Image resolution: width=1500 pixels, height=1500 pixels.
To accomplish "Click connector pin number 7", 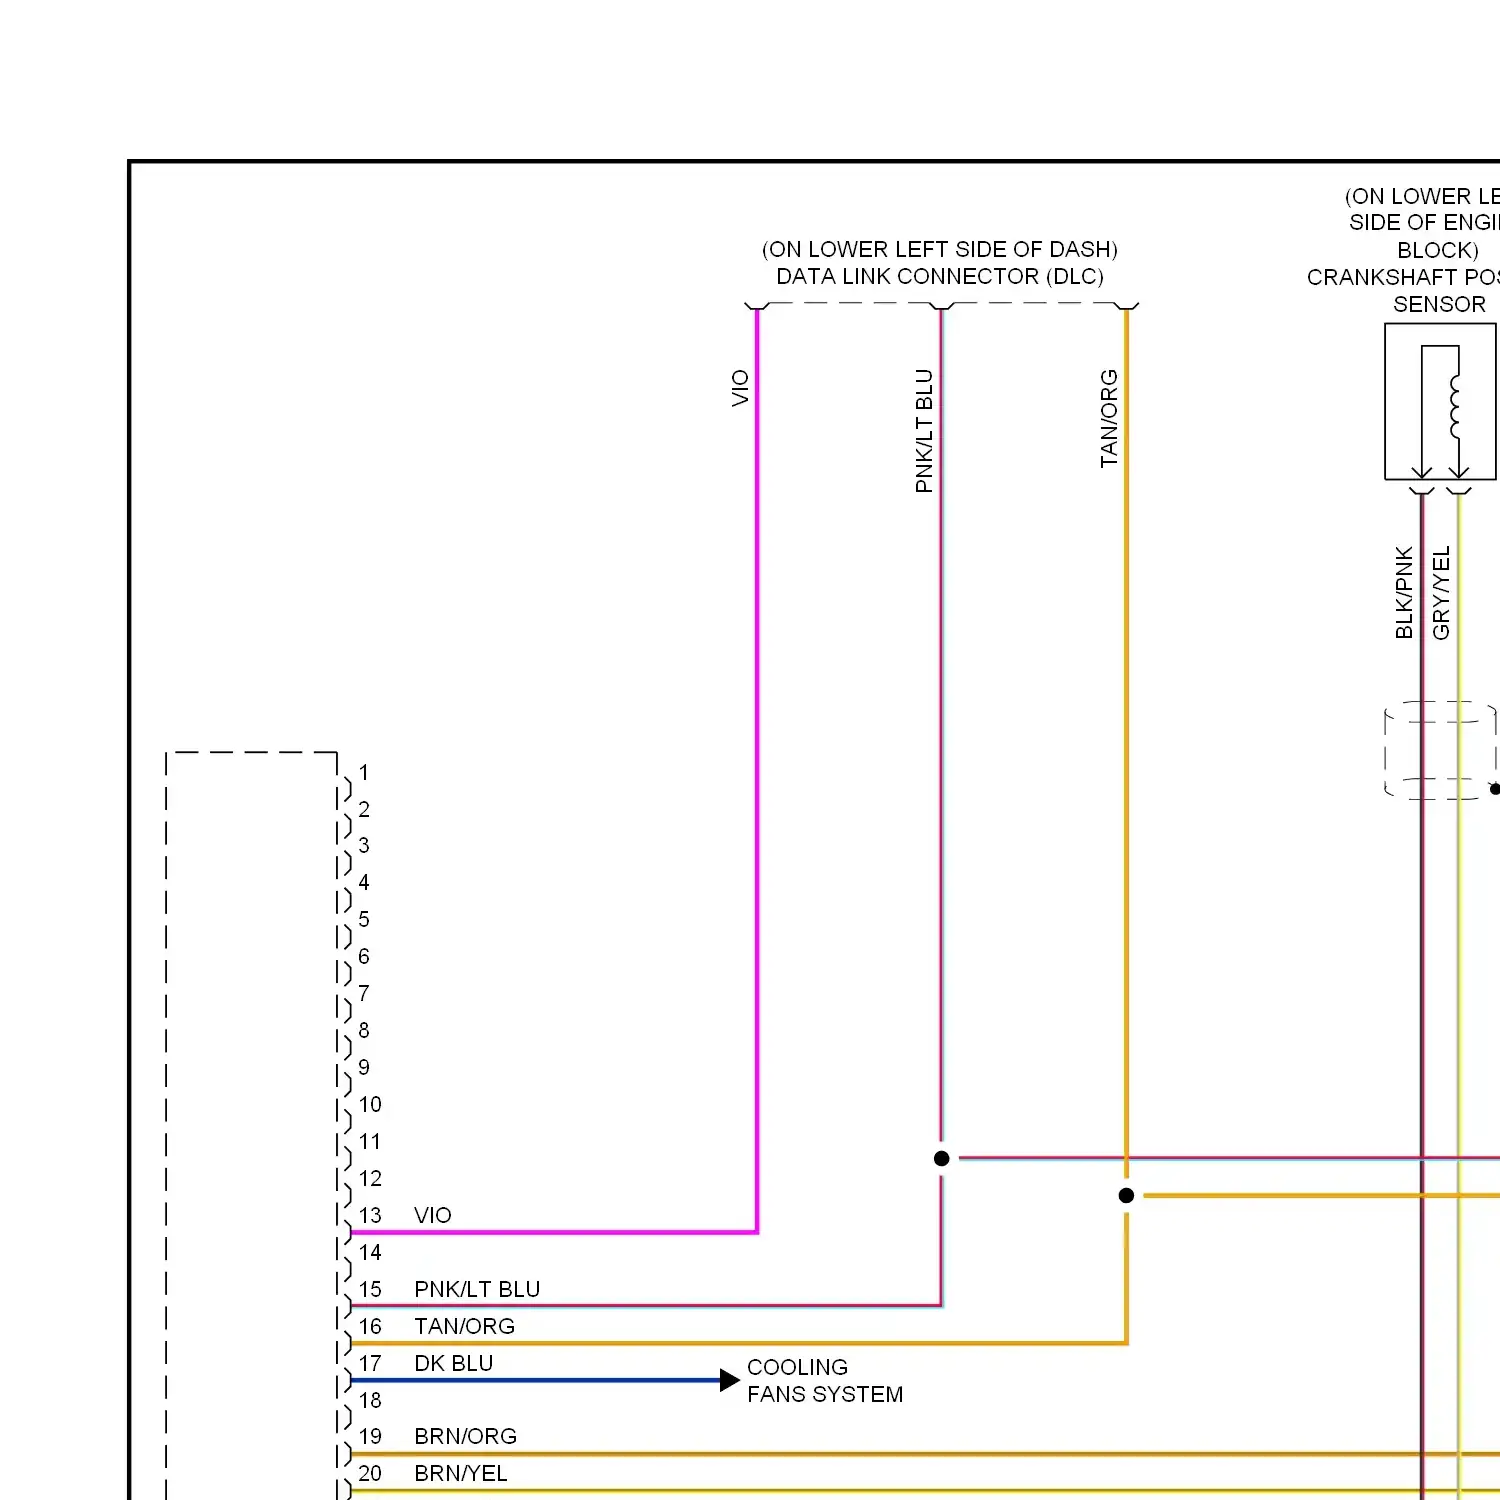I will [364, 993].
